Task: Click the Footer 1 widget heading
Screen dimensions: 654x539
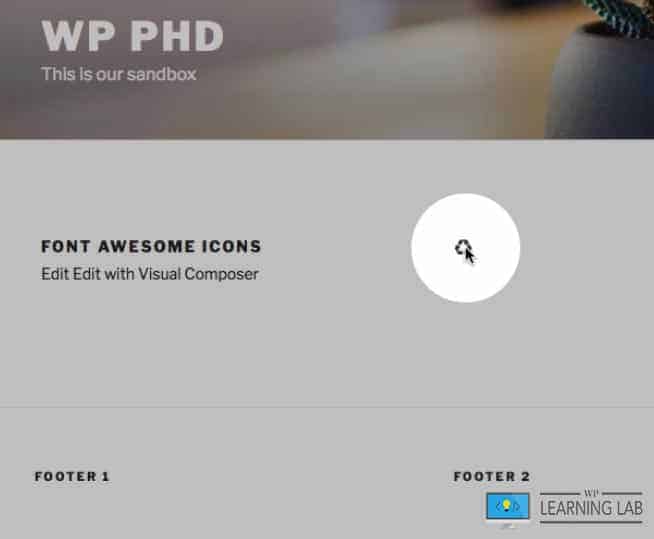Action: pyautogui.click(x=72, y=476)
